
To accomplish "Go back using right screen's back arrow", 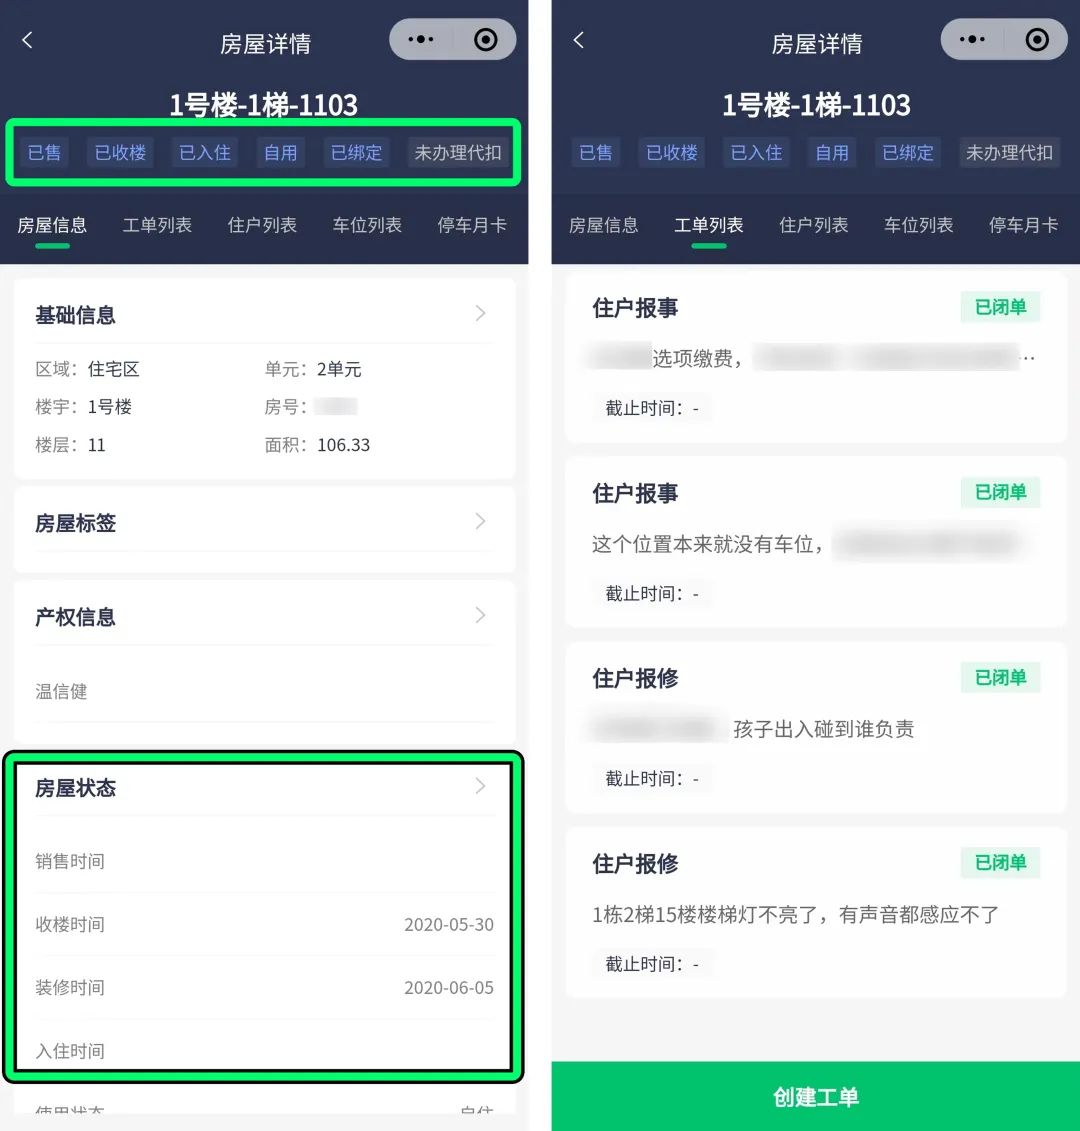I will click(x=579, y=40).
